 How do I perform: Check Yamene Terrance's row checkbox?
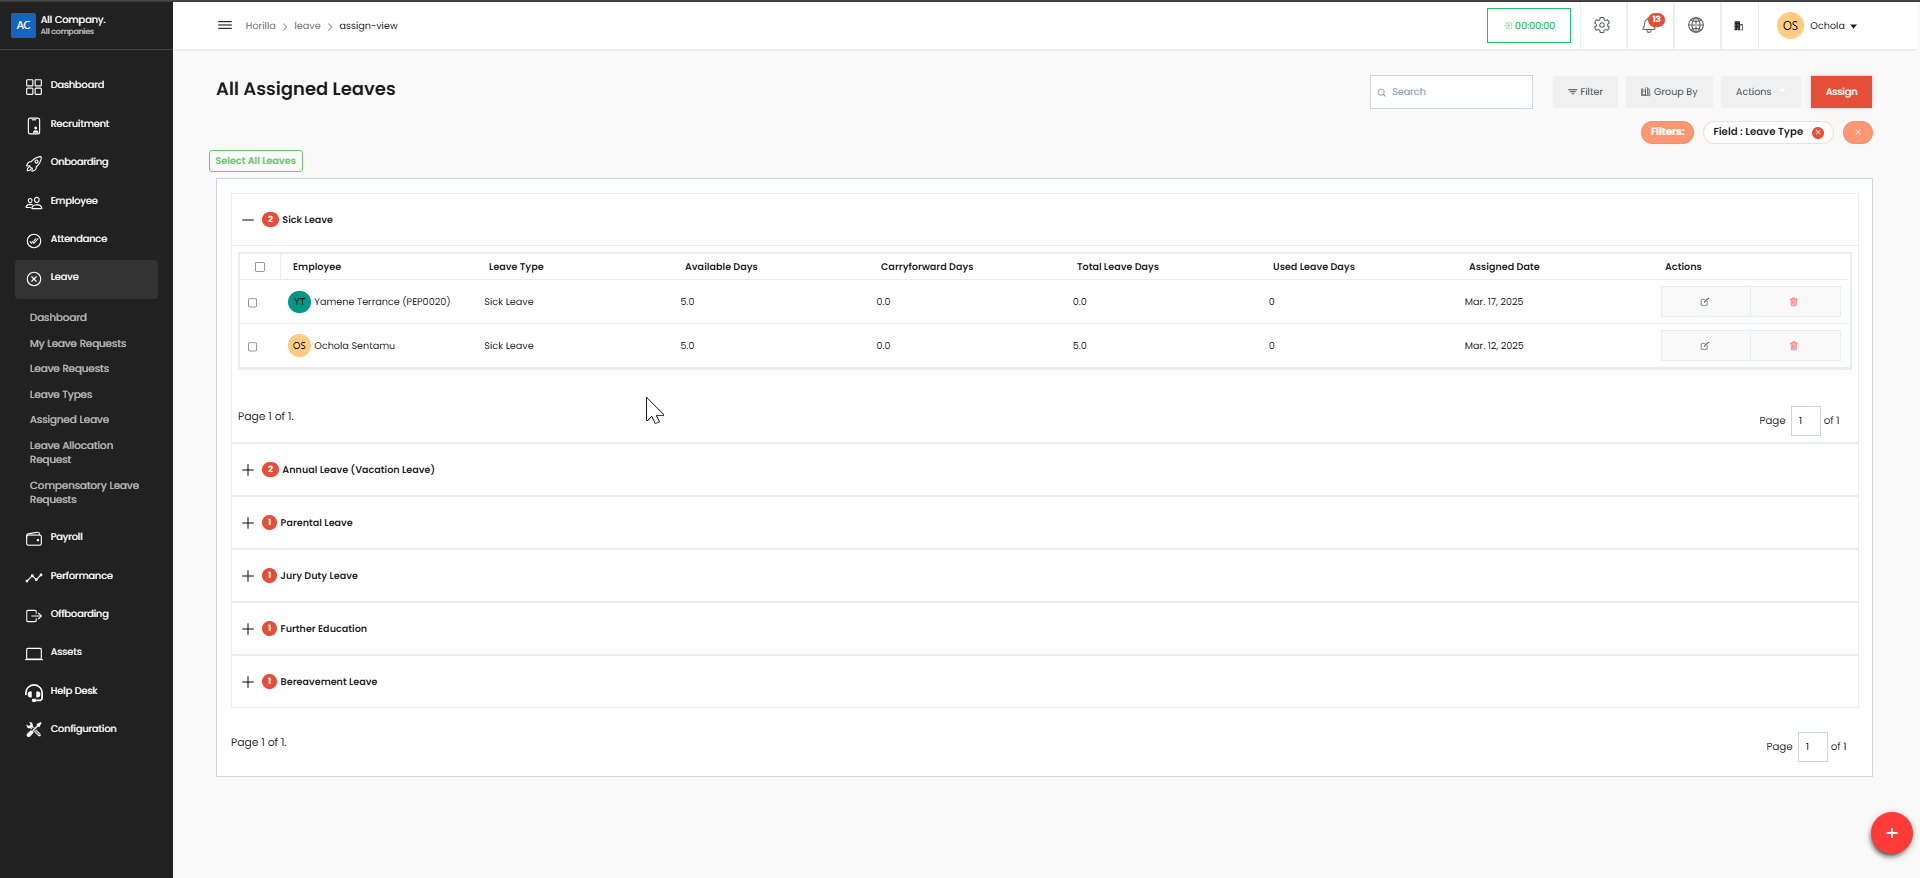252,303
